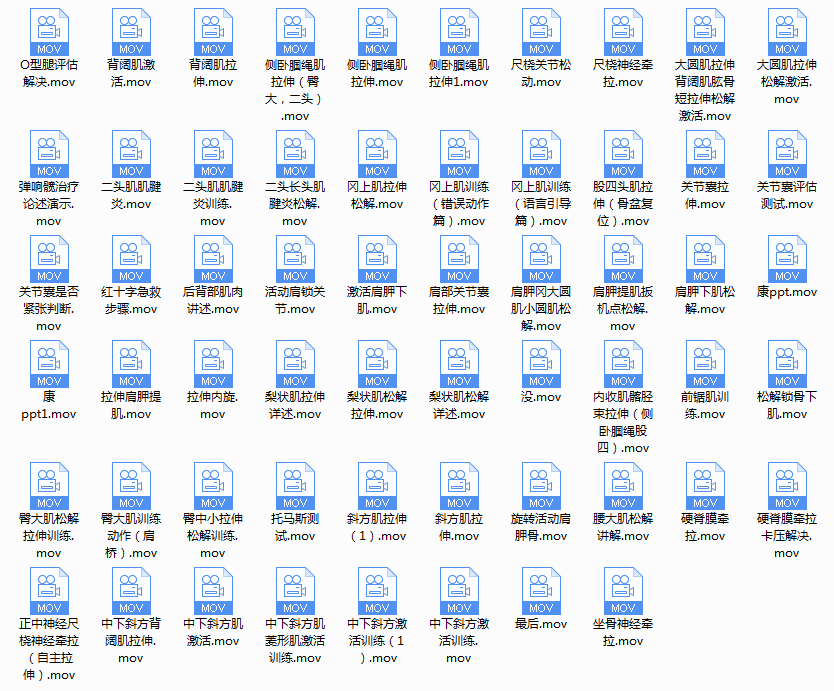
Task: Click name 大圆肌拉伸背阔肌肱骨短拉伸松解激活.mov
Action: [x=705, y=90]
